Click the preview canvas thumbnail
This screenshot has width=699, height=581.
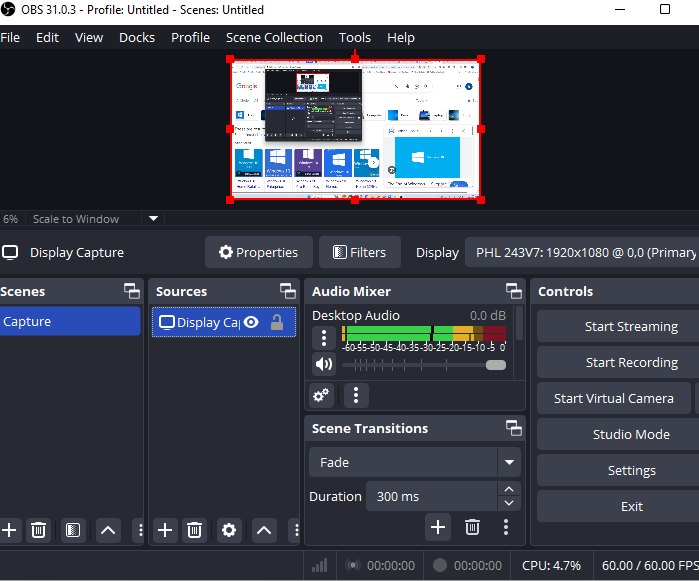pyautogui.click(x=355, y=129)
